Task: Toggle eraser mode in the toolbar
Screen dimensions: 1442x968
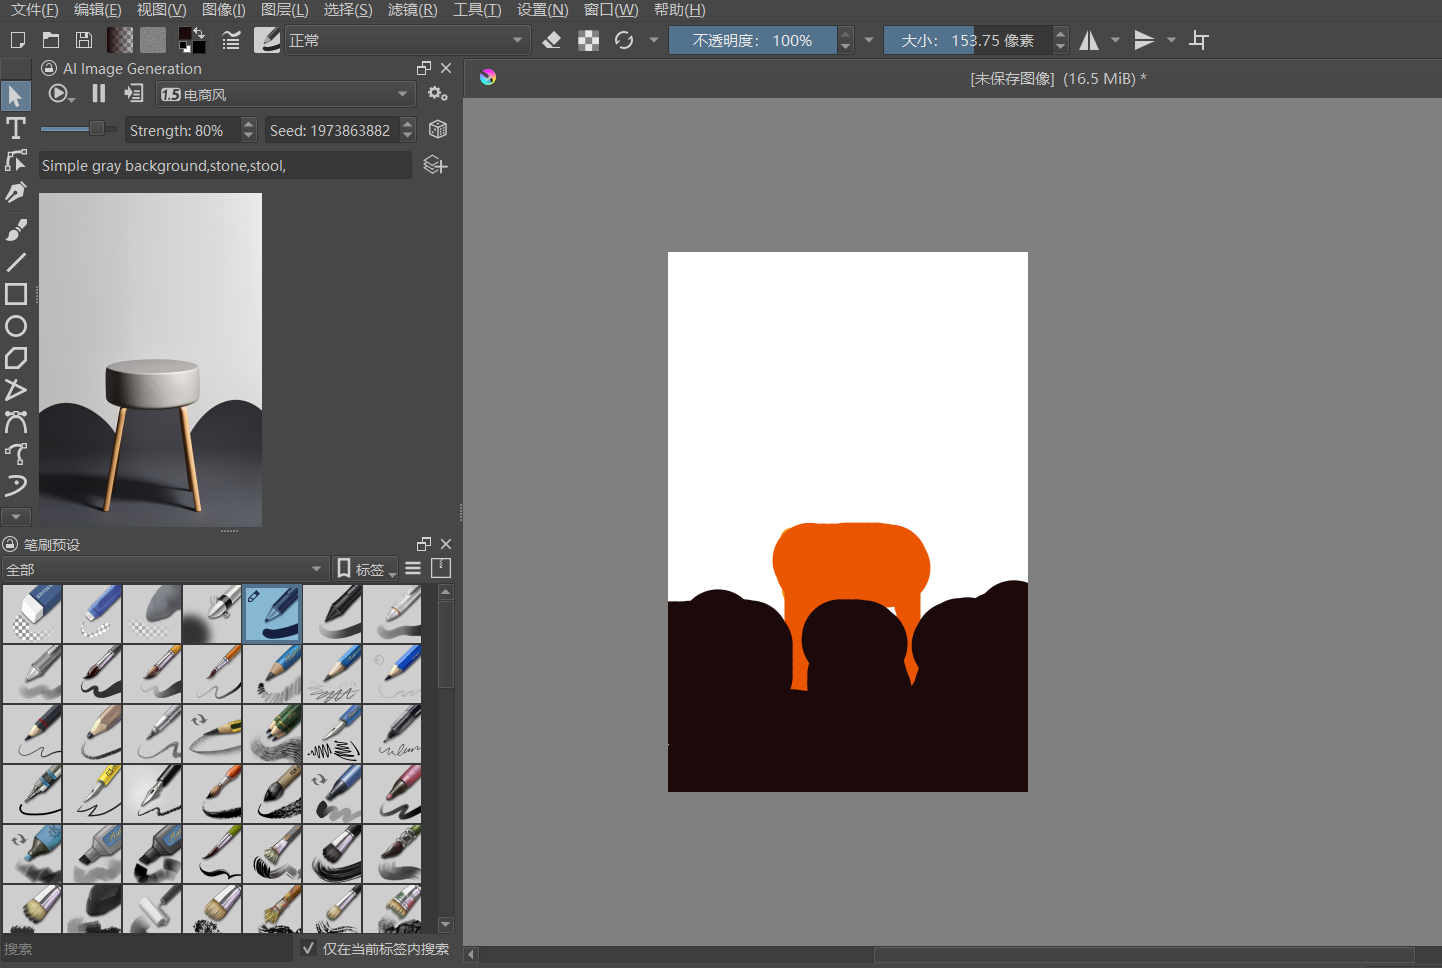Action: (552, 41)
